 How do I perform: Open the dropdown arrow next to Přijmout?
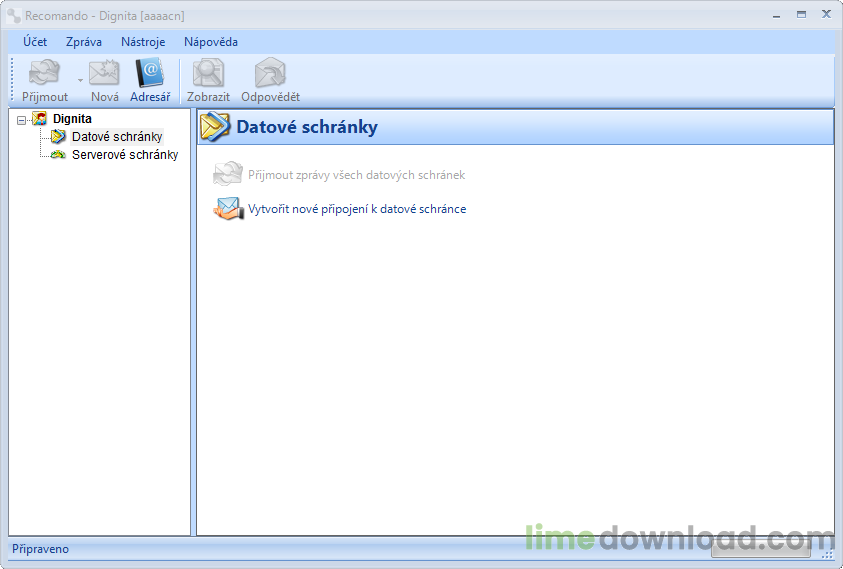tap(80, 81)
